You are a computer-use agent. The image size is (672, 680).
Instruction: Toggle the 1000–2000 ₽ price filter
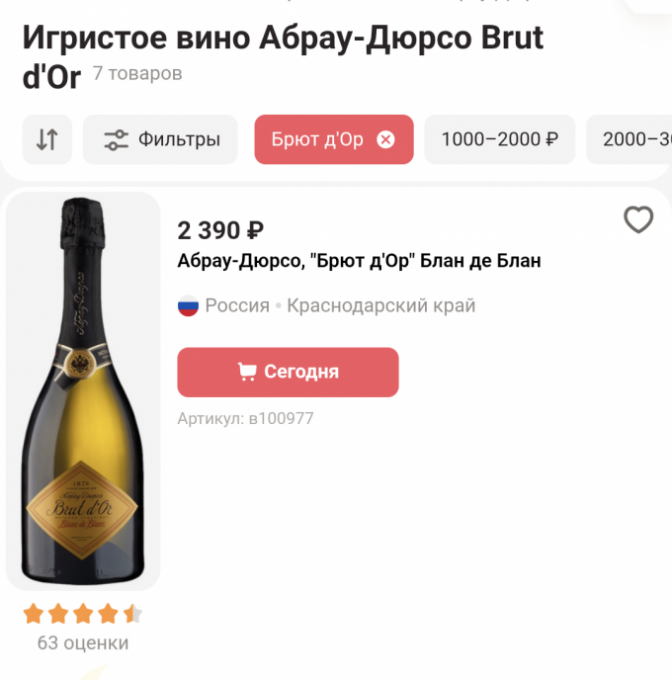[499, 140]
